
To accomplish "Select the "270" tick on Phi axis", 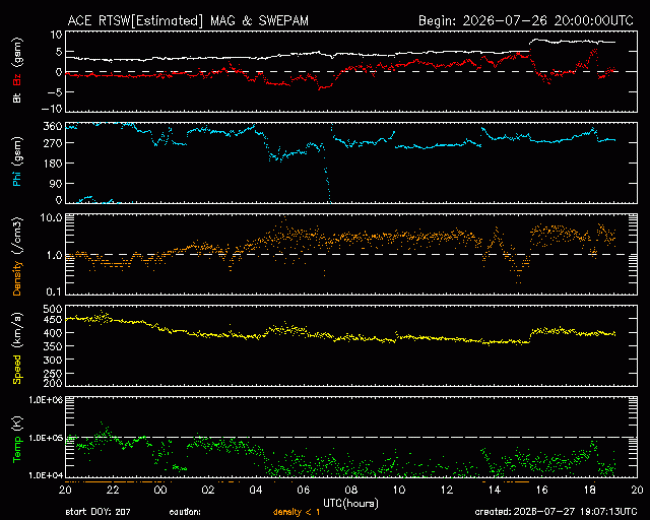I will click(53, 143).
